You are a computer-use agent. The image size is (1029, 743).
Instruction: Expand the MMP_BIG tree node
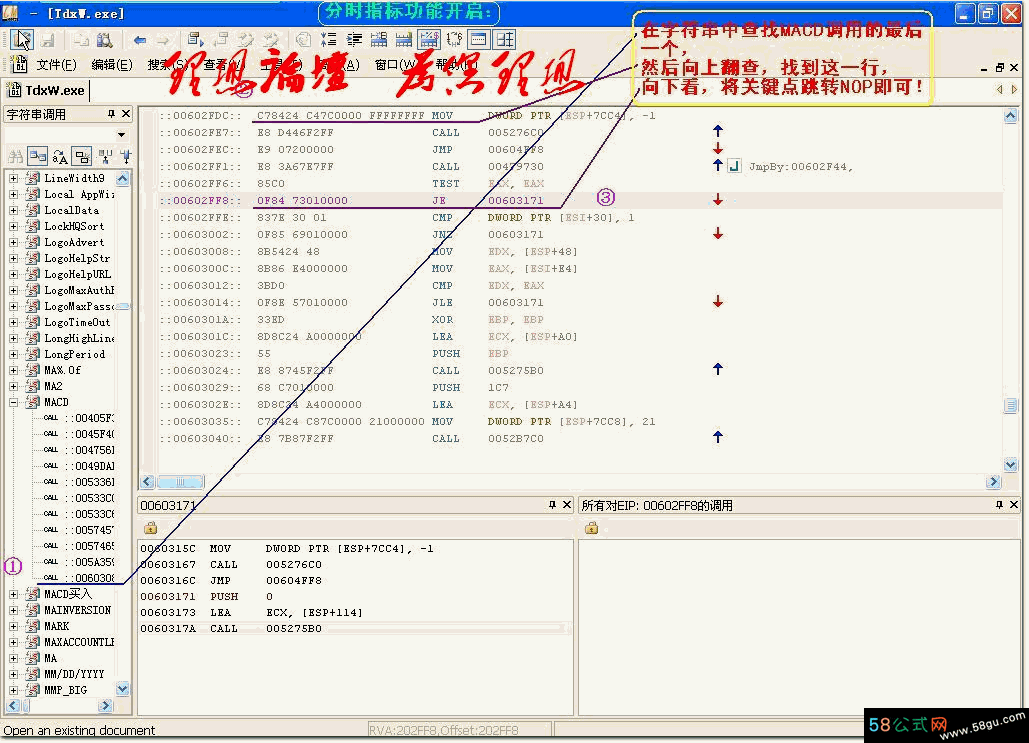coord(13,690)
